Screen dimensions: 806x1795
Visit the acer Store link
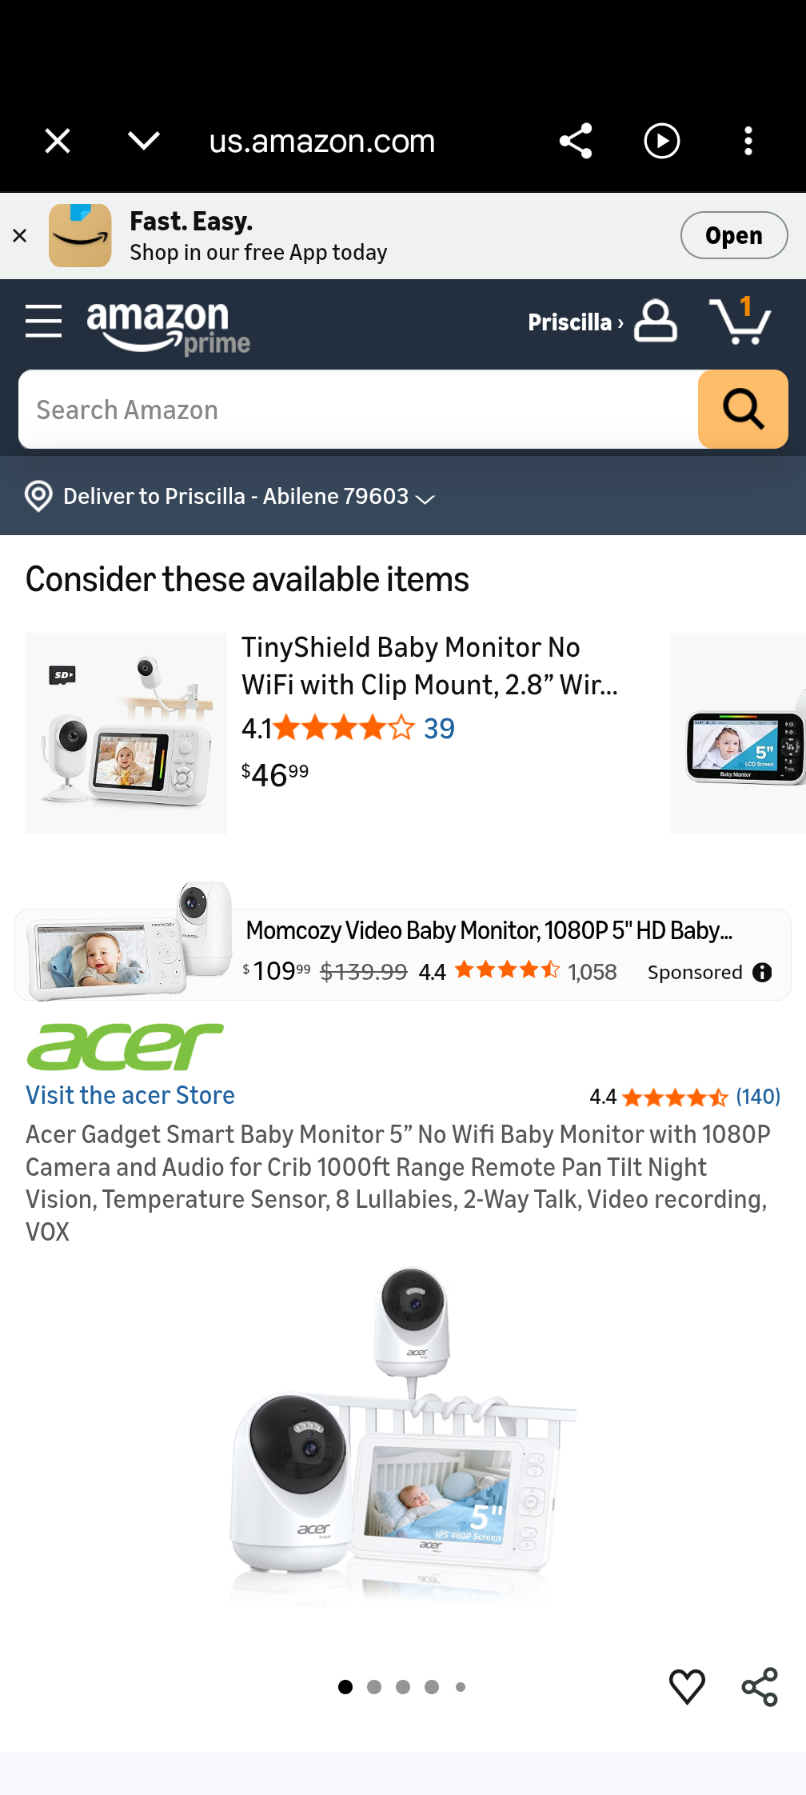click(130, 1095)
